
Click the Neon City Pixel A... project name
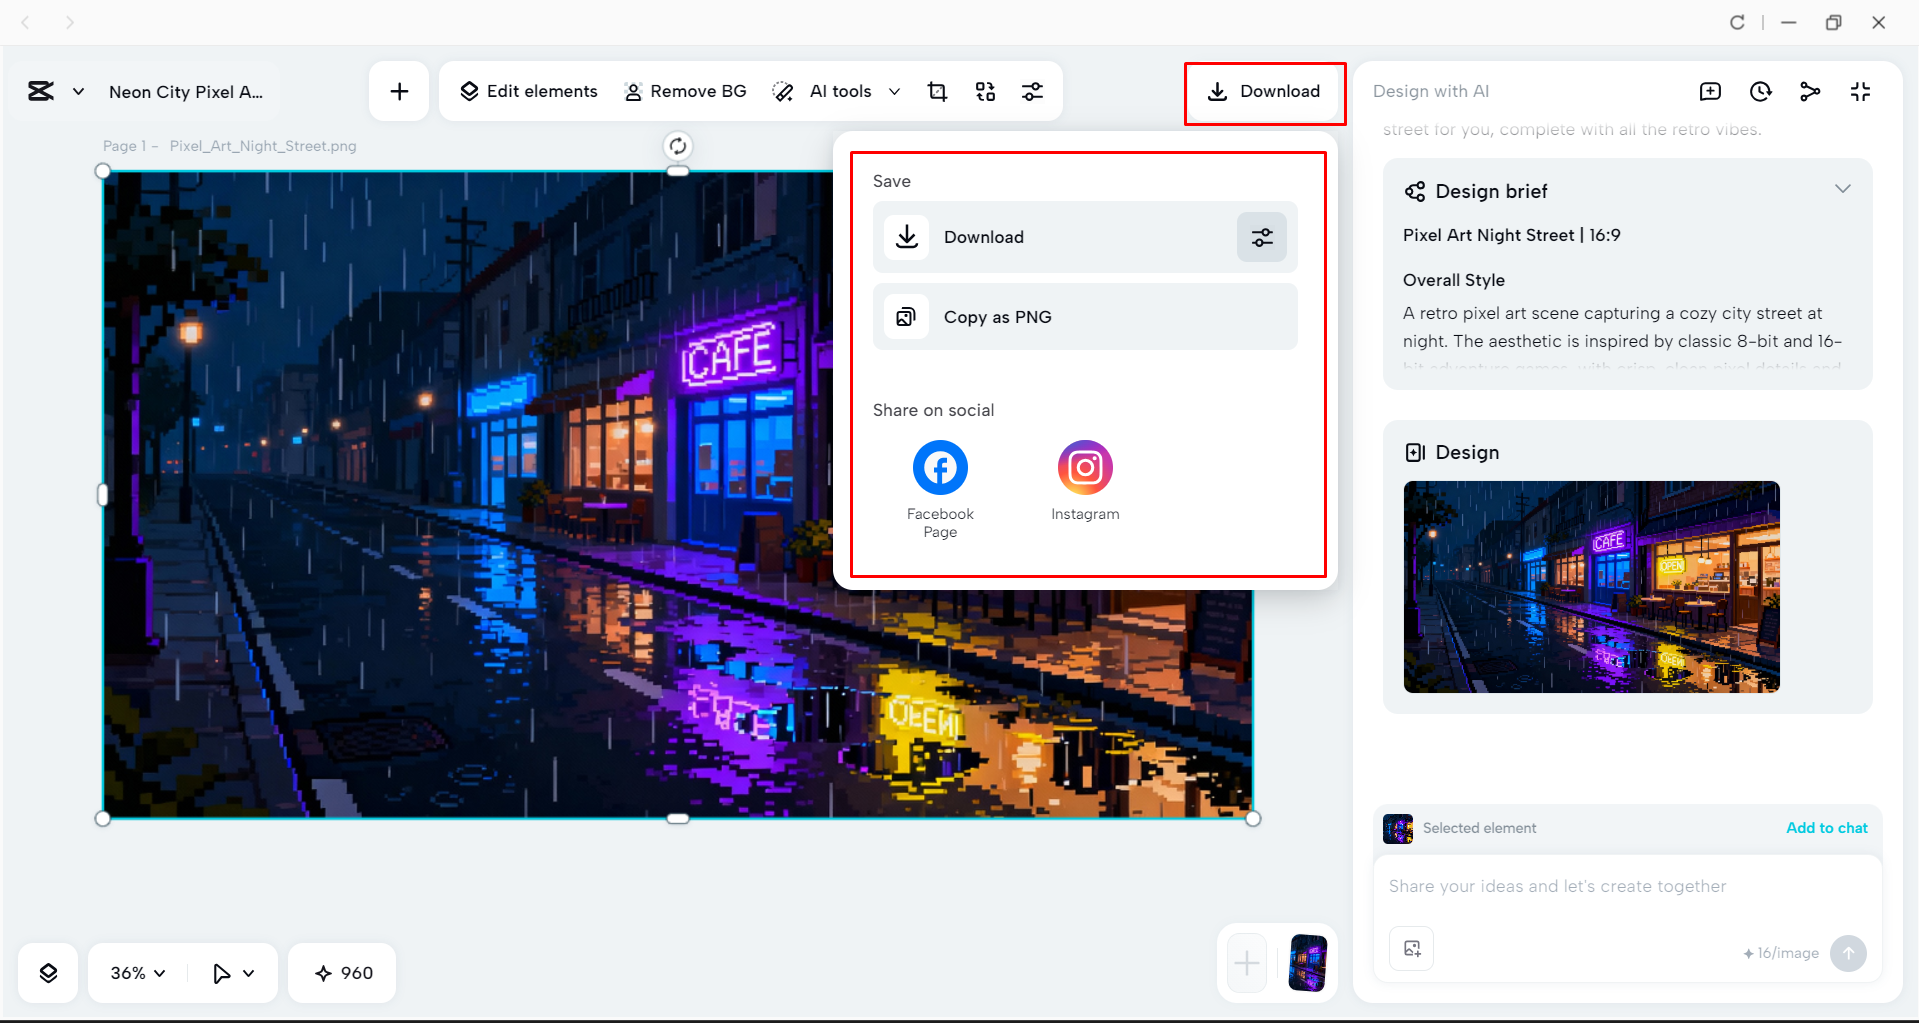click(186, 92)
